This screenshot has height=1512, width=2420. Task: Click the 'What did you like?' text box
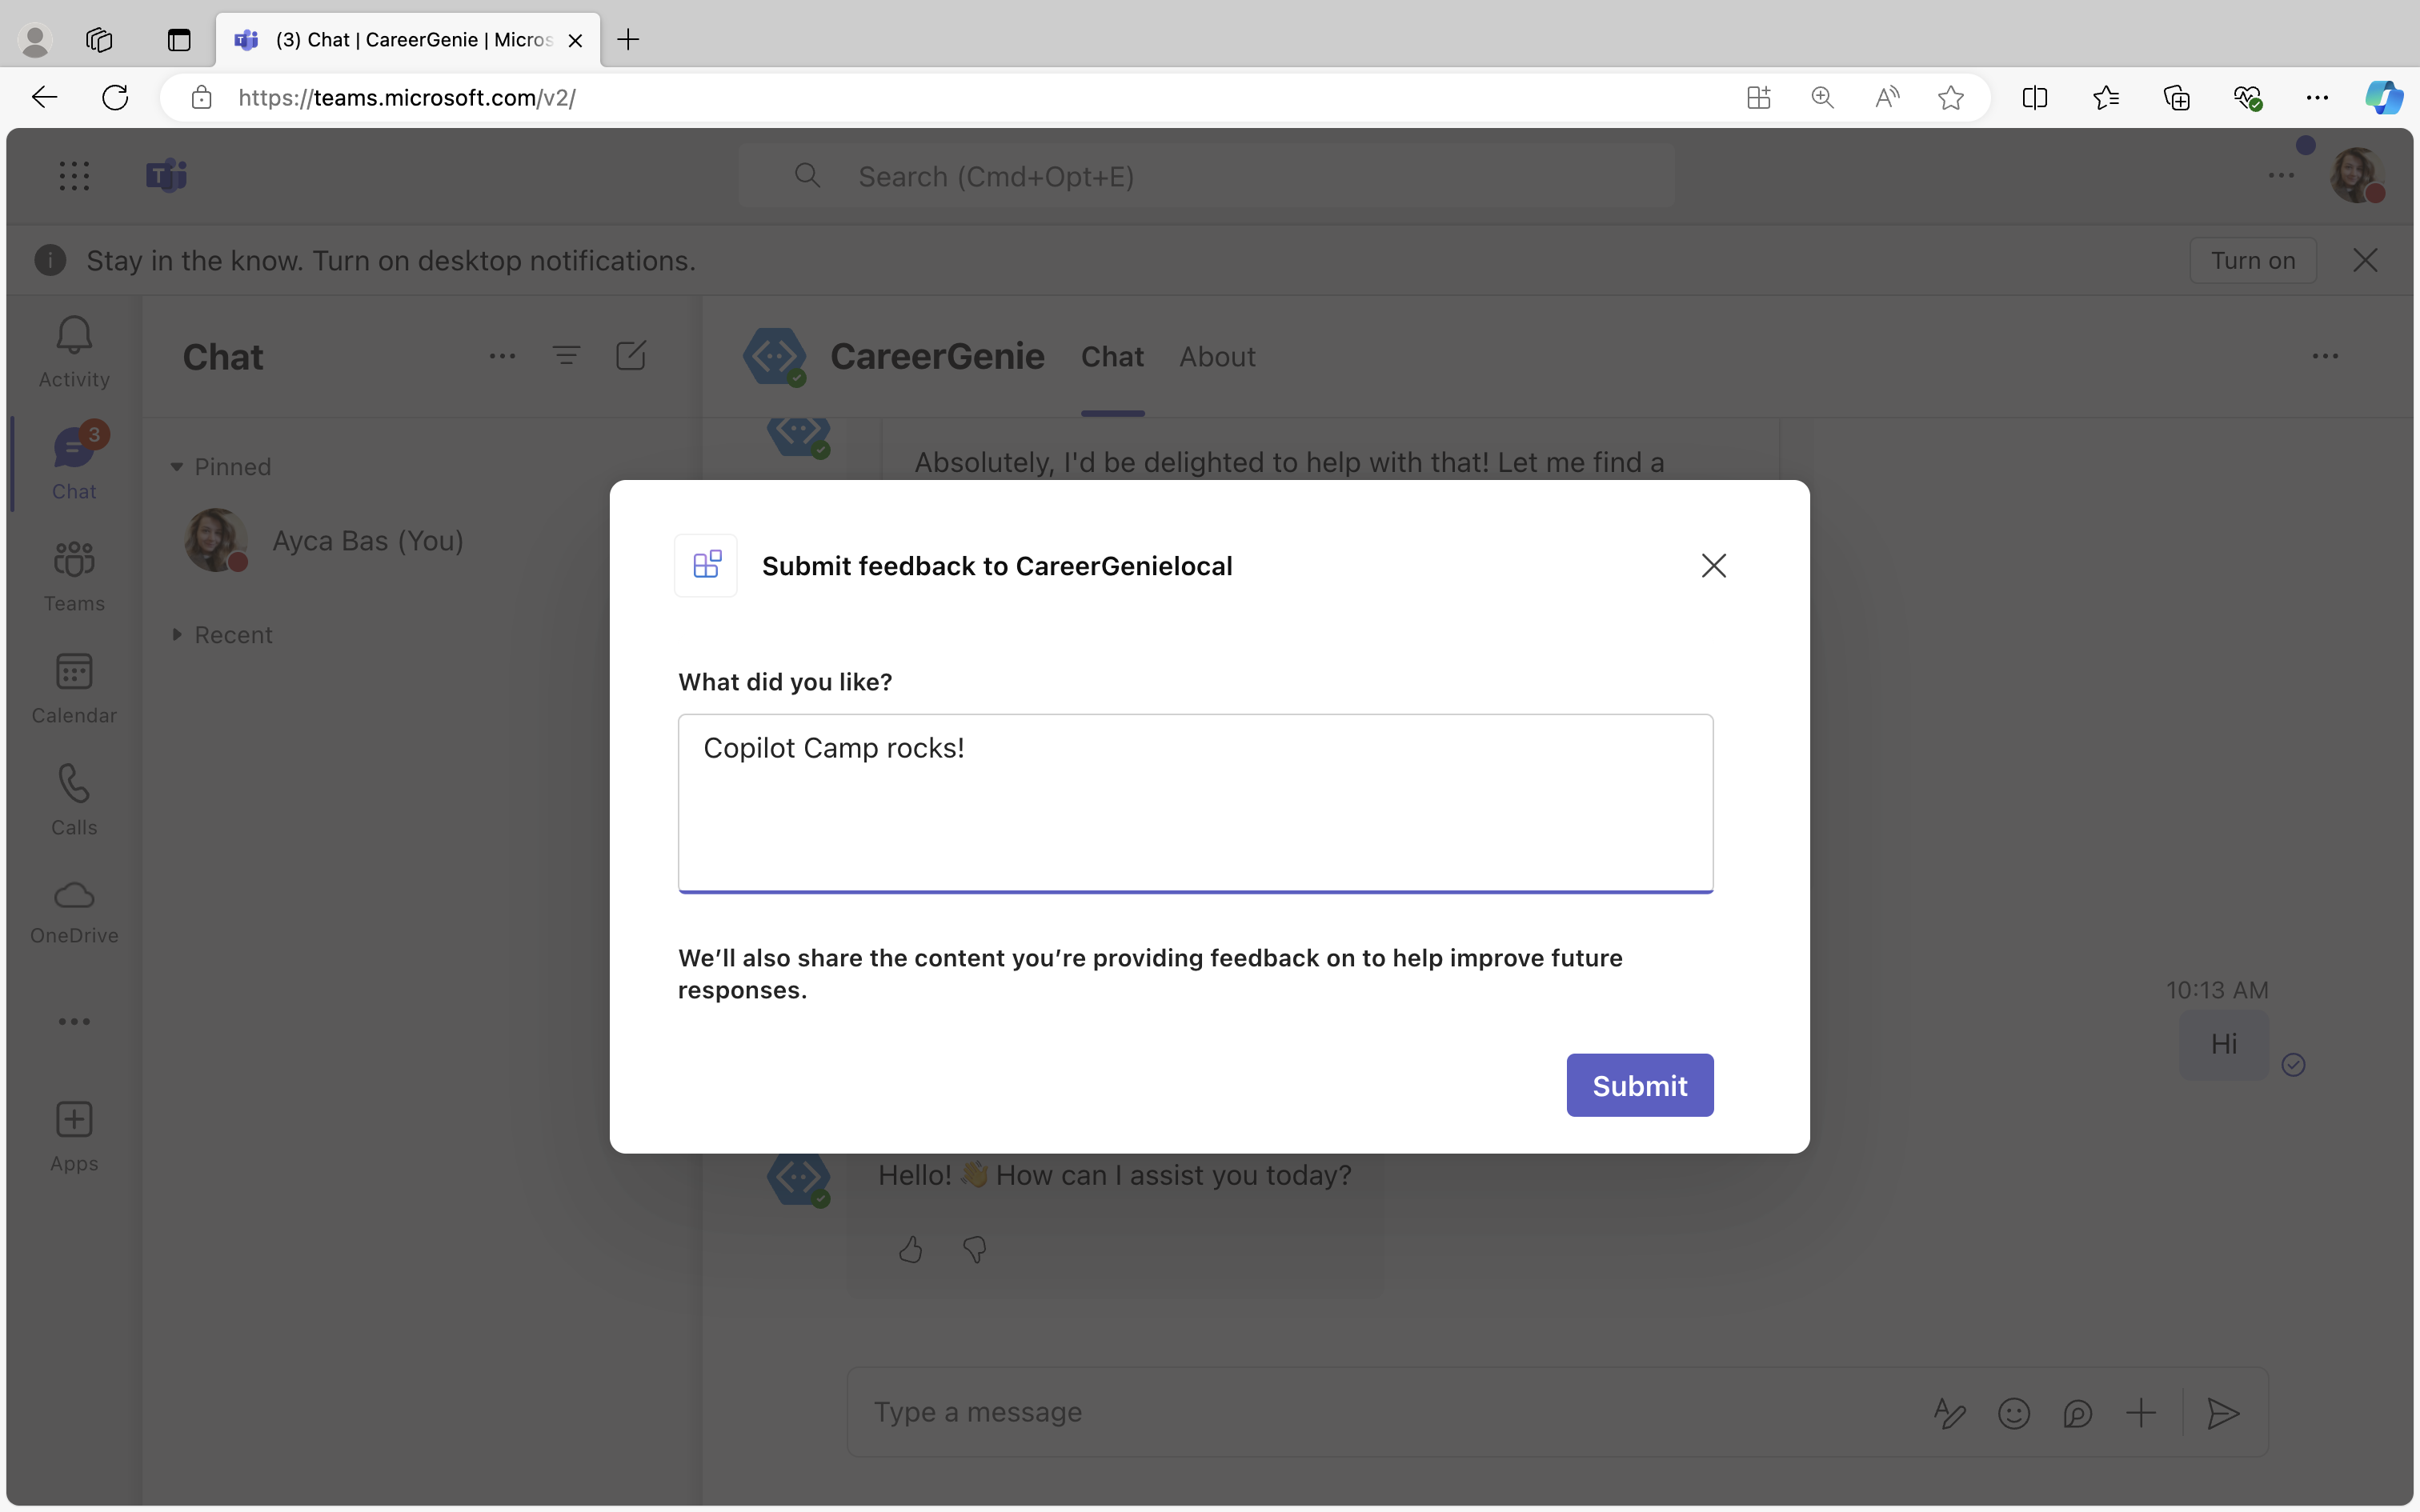(1195, 803)
